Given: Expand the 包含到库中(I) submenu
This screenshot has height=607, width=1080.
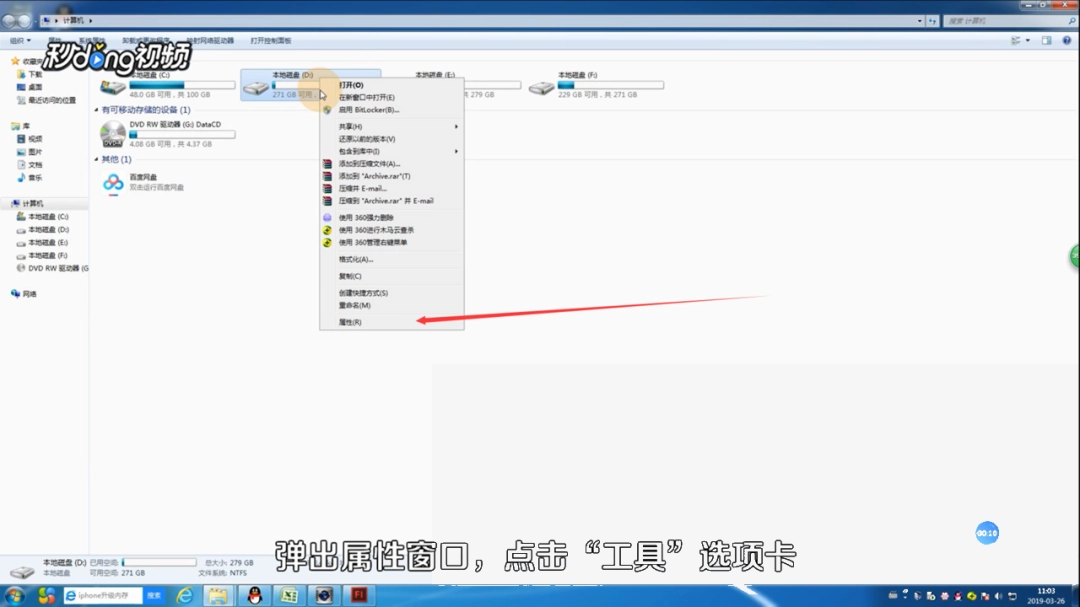Looking at the screenshot, I should coord(391,152).
